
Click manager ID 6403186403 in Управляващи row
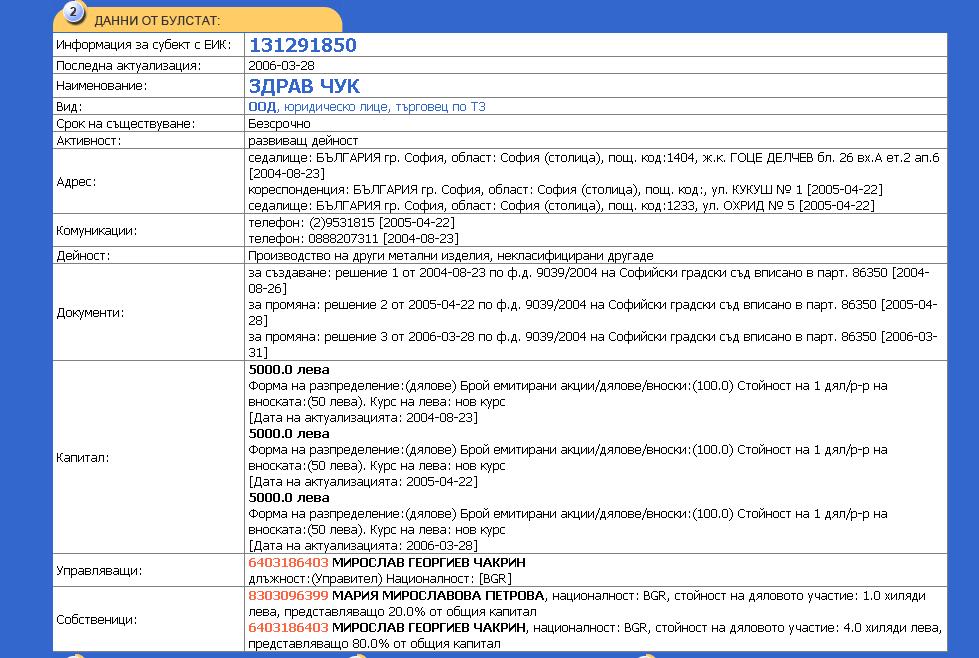(x=288, y=562)
